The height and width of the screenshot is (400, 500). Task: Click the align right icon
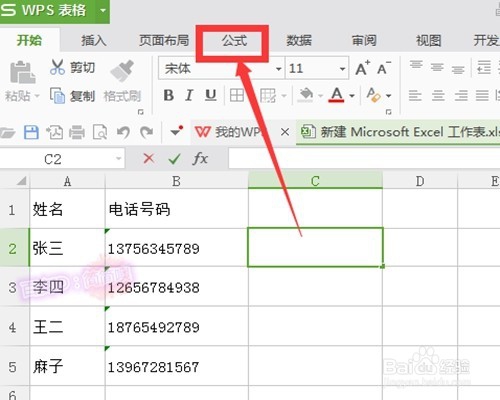[461, 96]
